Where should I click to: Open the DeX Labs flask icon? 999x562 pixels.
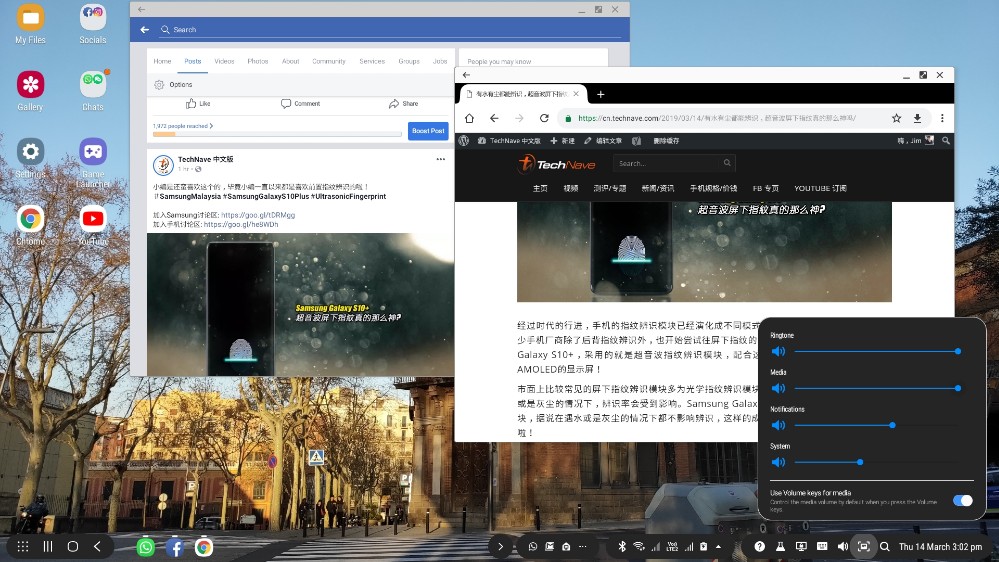[x=780, y=547]
